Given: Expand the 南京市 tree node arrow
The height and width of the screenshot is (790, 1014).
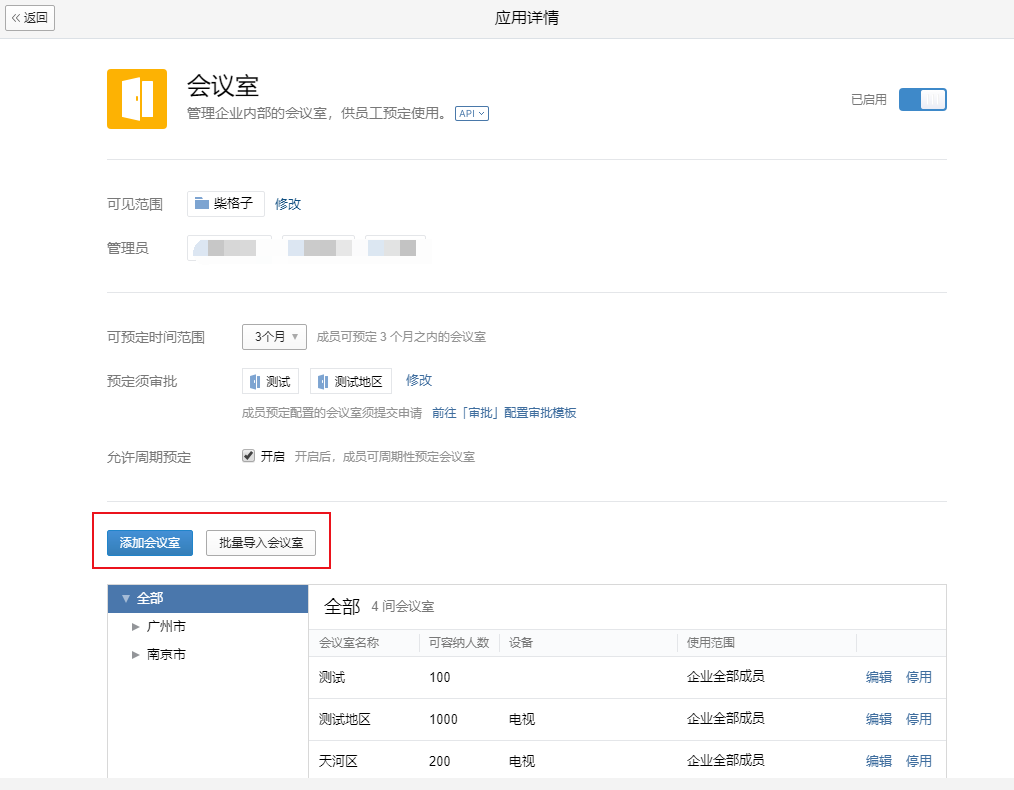Looking at the screenshot, I should coord(135,654).
